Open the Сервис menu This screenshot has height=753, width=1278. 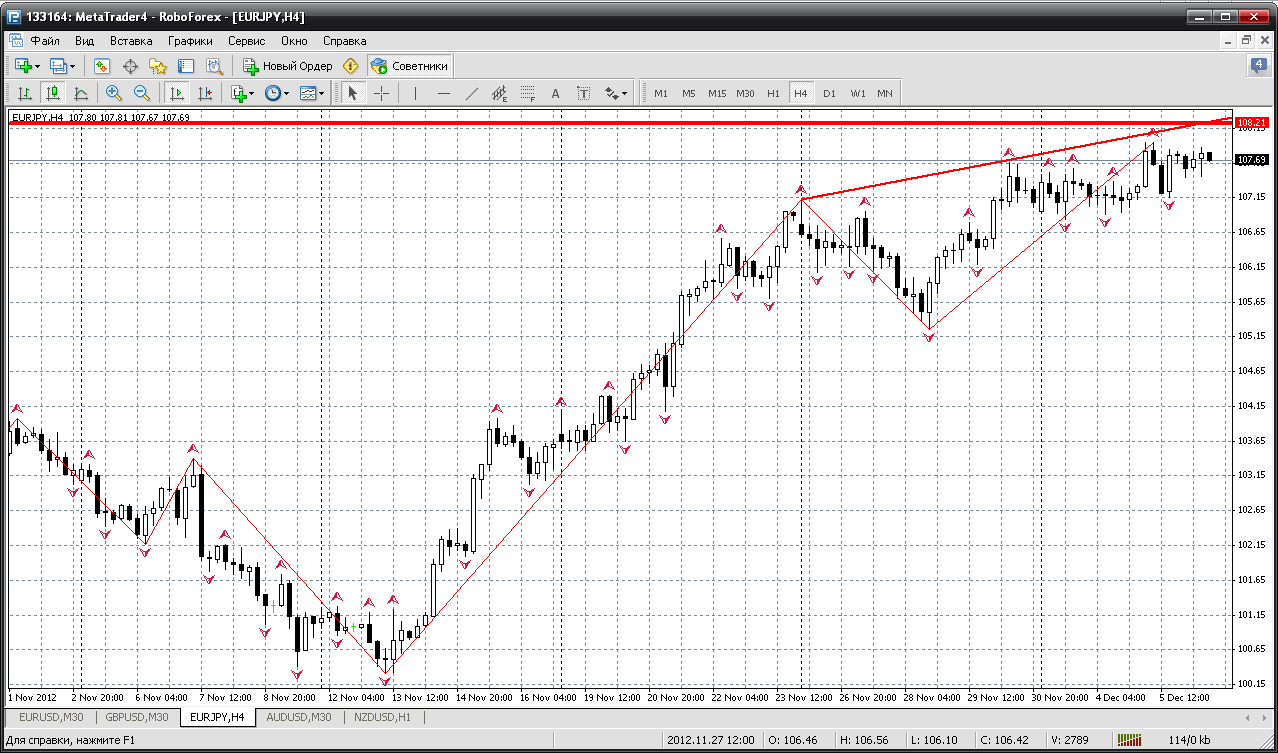[246, 41]
